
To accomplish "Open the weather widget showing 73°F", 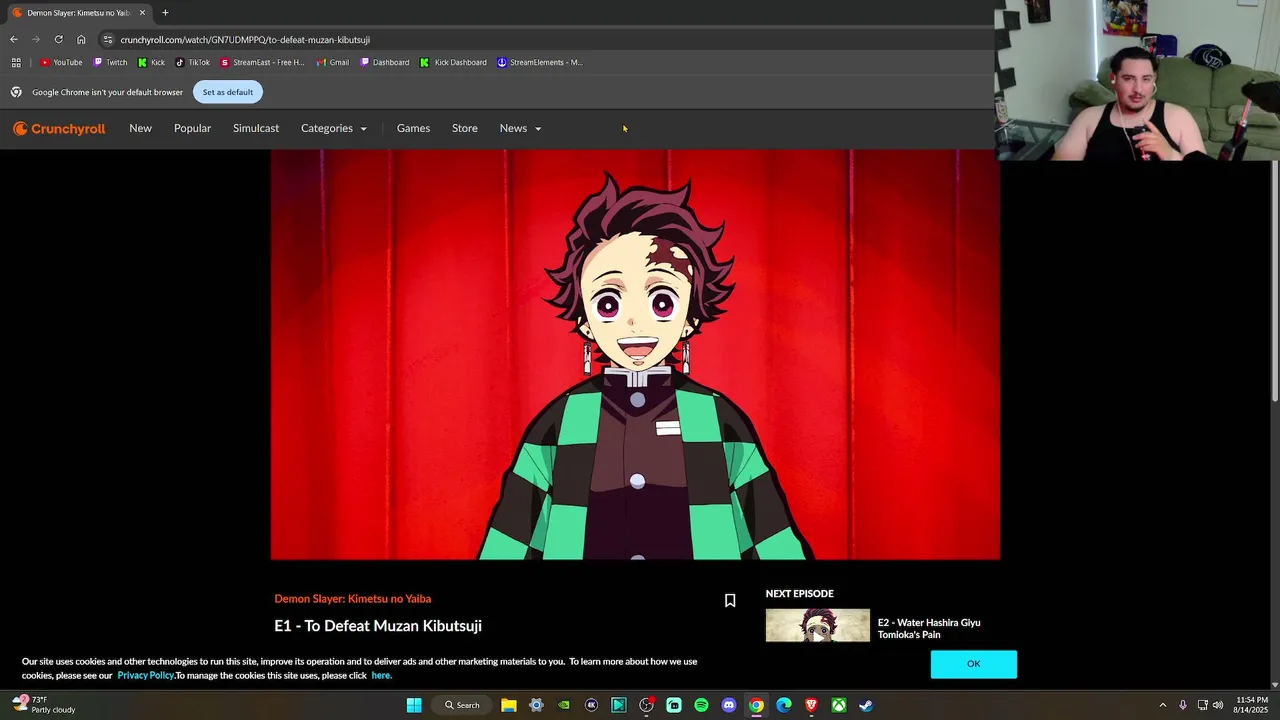I will (45, 705).
